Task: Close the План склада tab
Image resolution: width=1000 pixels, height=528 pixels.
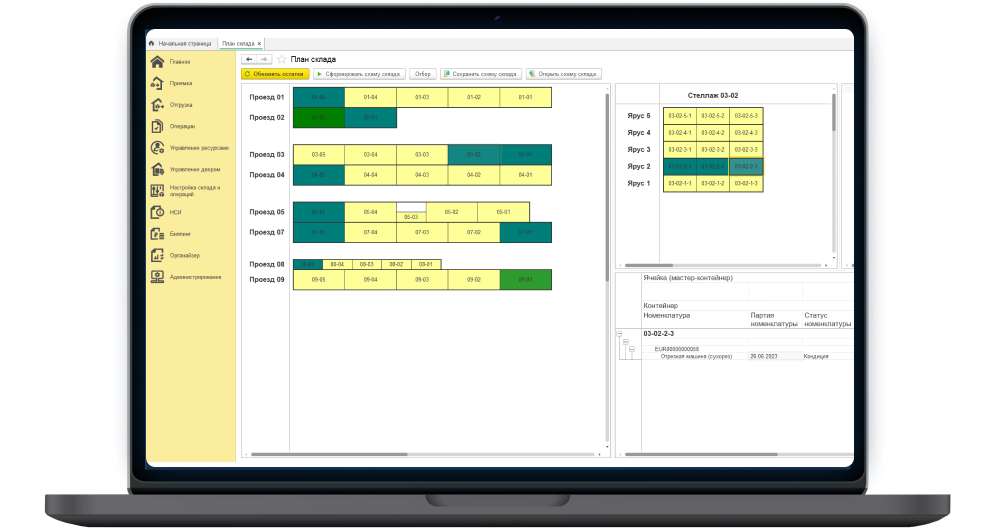Action: [260, 43]
